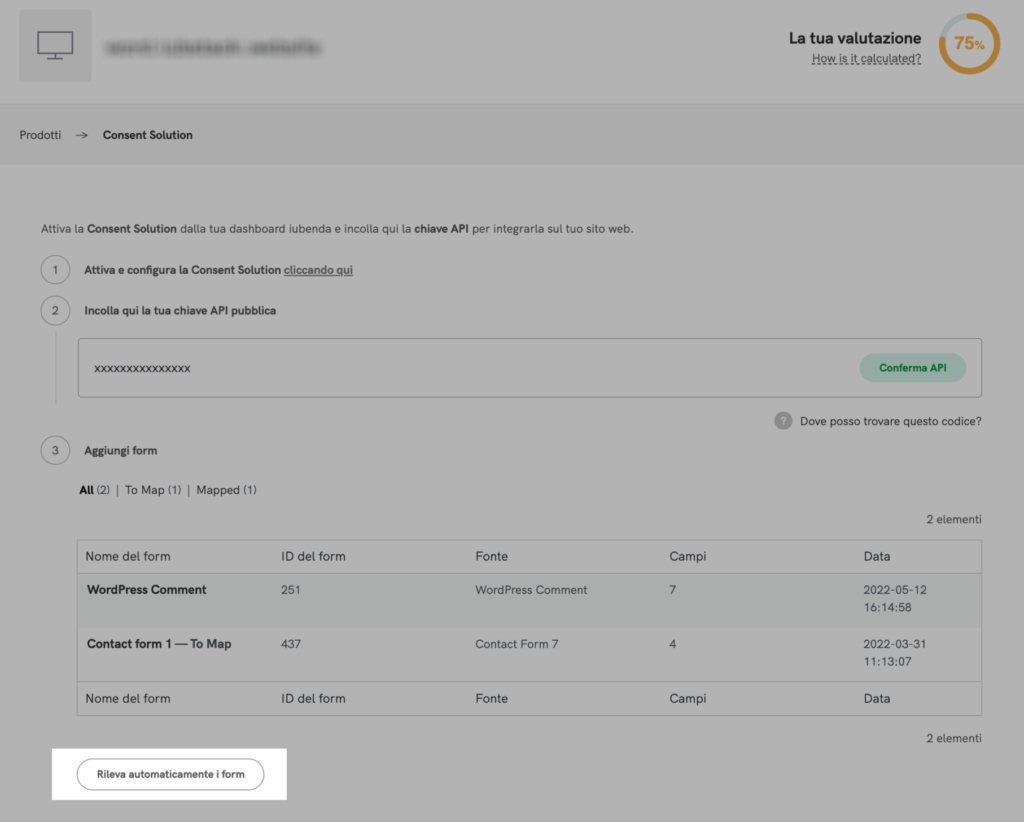This screenshot has height=822, width=1024.
Task: Click the step 2 circle number
Action: click(x=56, y=311)
